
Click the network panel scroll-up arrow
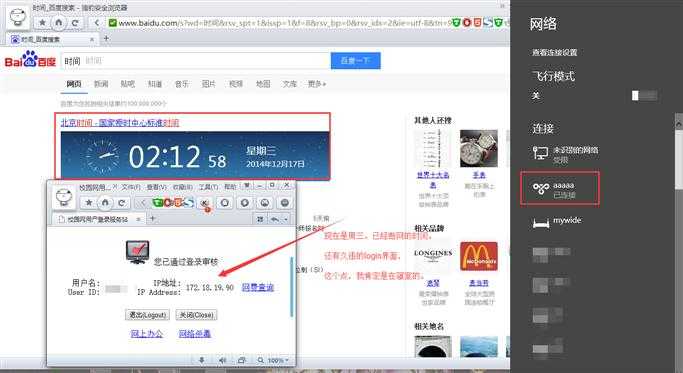[679, 124]
